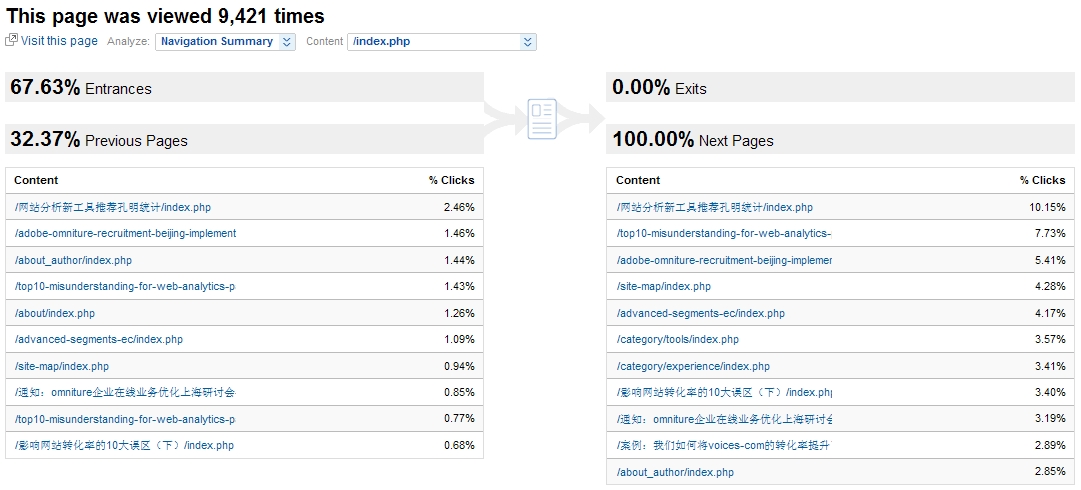
Task: Click the page document icon between the arrows
Action: [542, 119]
